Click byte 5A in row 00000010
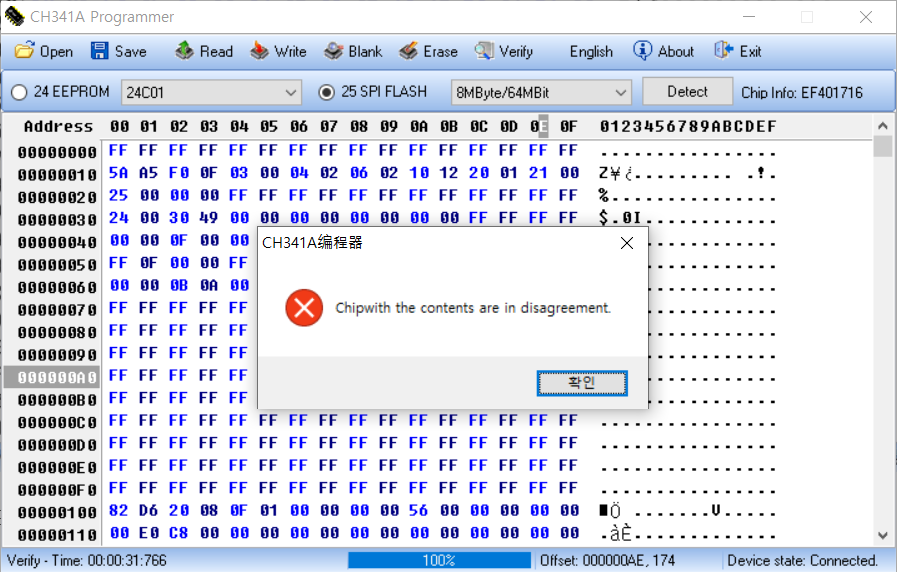This screenshot has width=897, height=572. 118,173
